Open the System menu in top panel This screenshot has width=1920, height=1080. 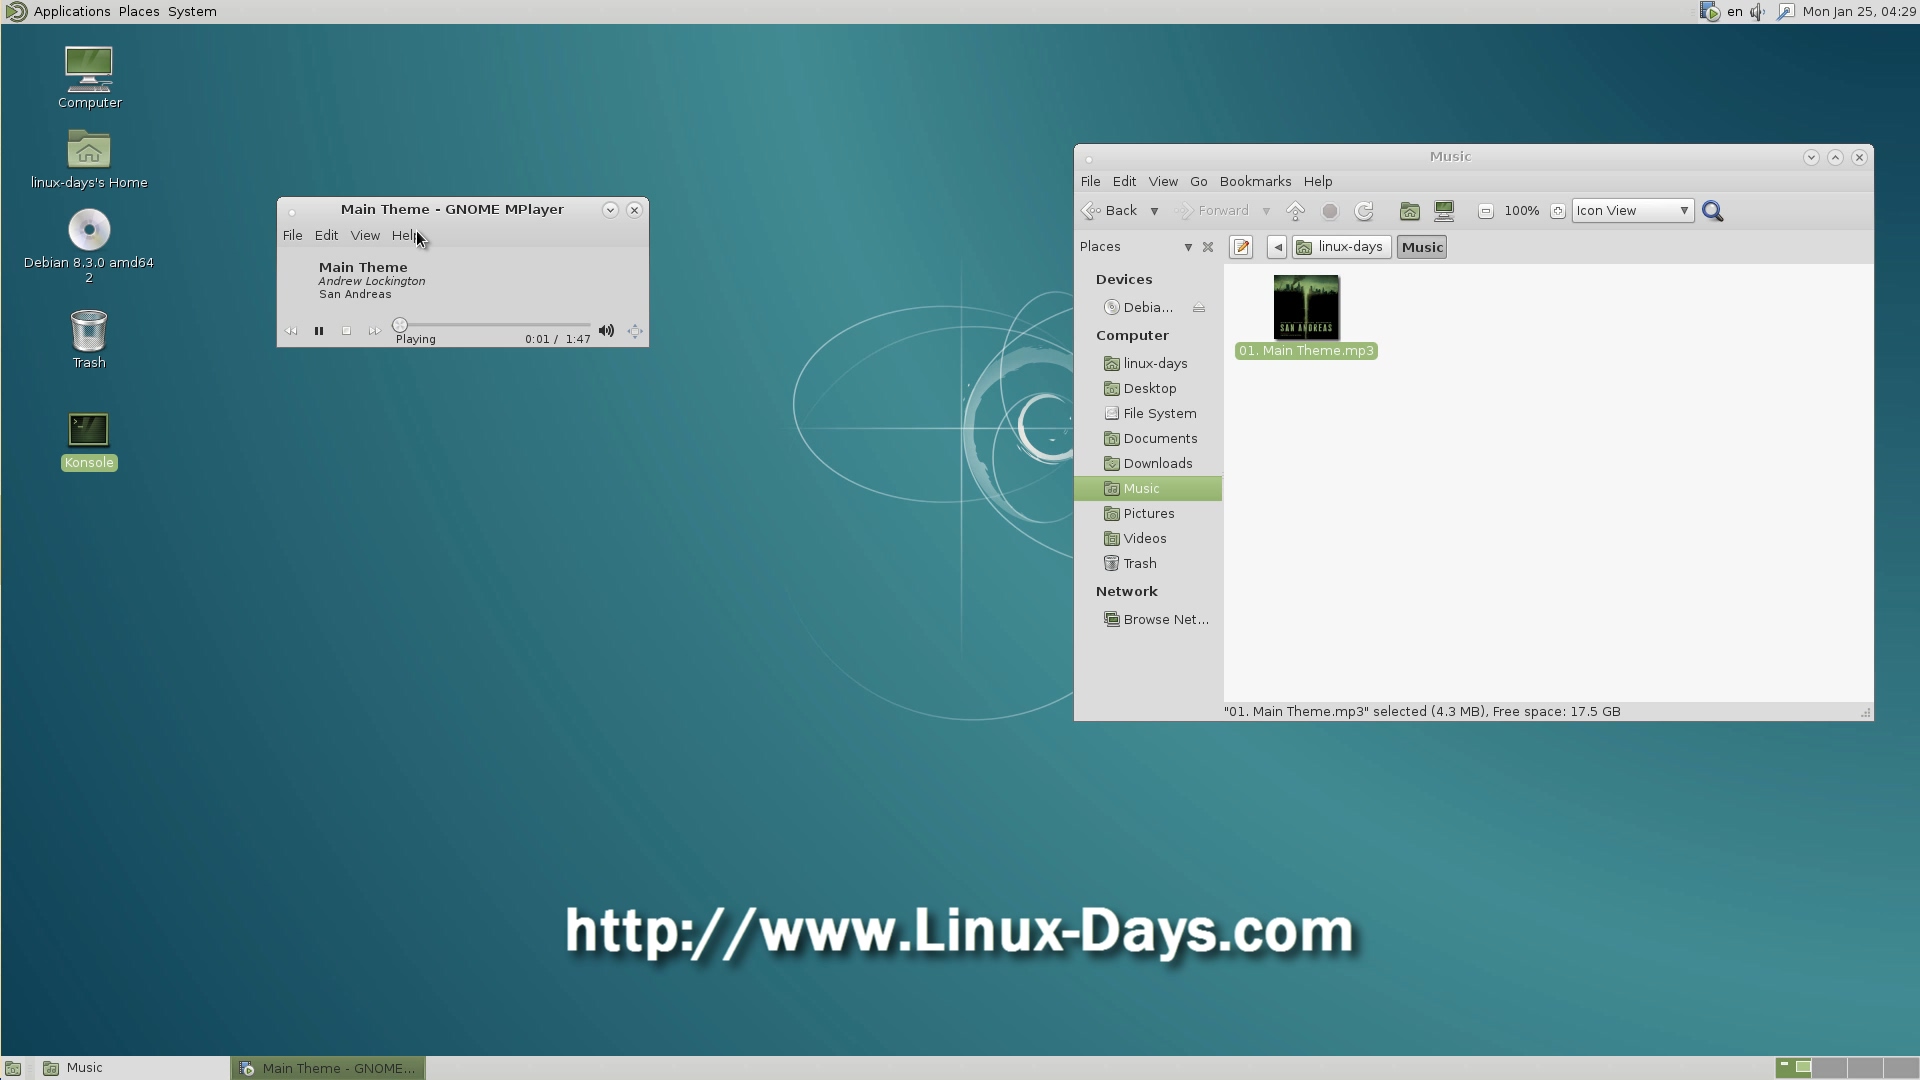(x=192, y=12)
